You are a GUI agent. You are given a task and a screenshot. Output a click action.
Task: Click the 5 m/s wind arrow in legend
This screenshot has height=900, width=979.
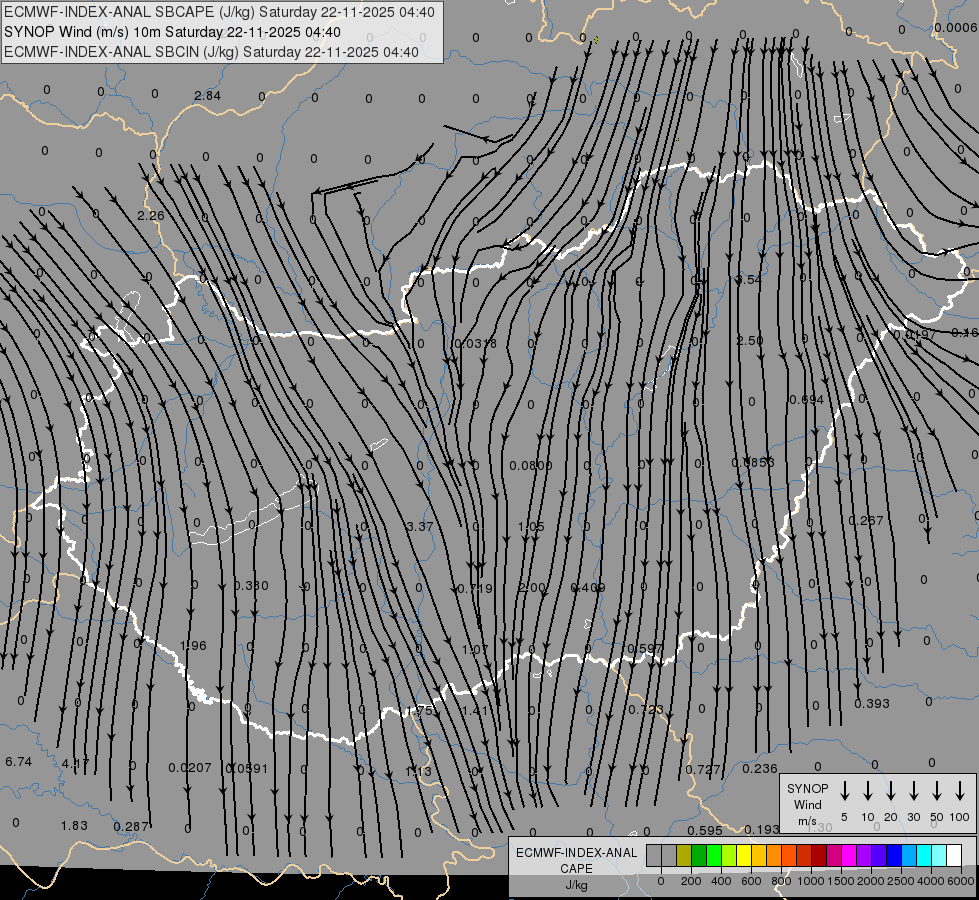[x=845, y=791]
